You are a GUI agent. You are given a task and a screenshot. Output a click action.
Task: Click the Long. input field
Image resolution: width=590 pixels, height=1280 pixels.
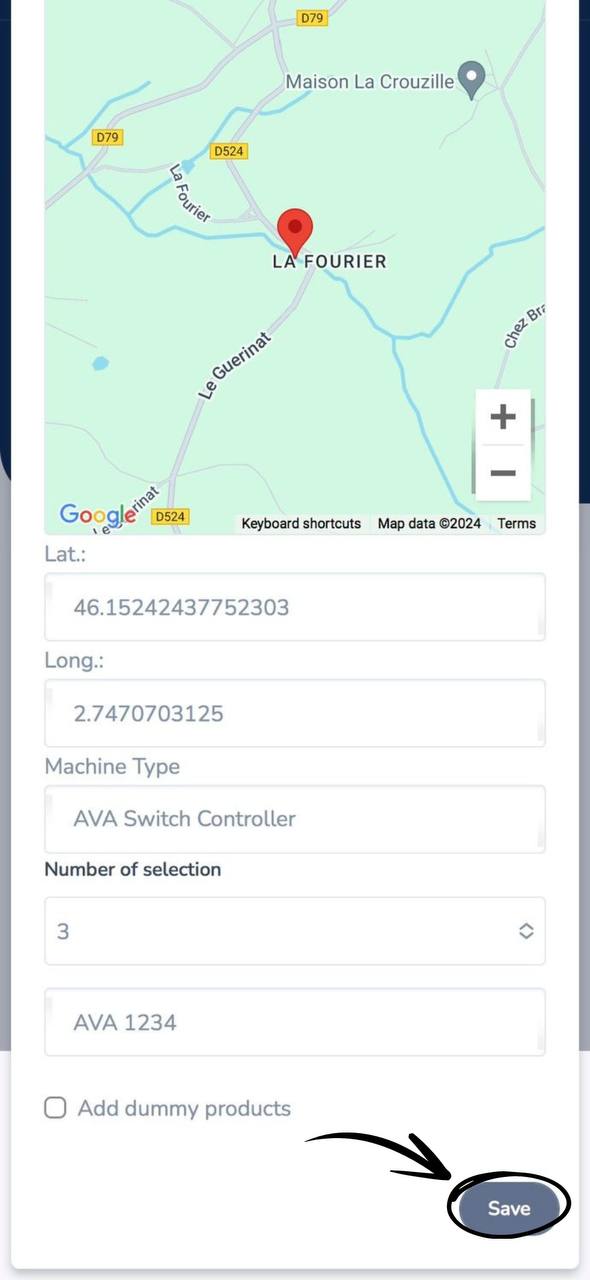[x=295, y=713]
